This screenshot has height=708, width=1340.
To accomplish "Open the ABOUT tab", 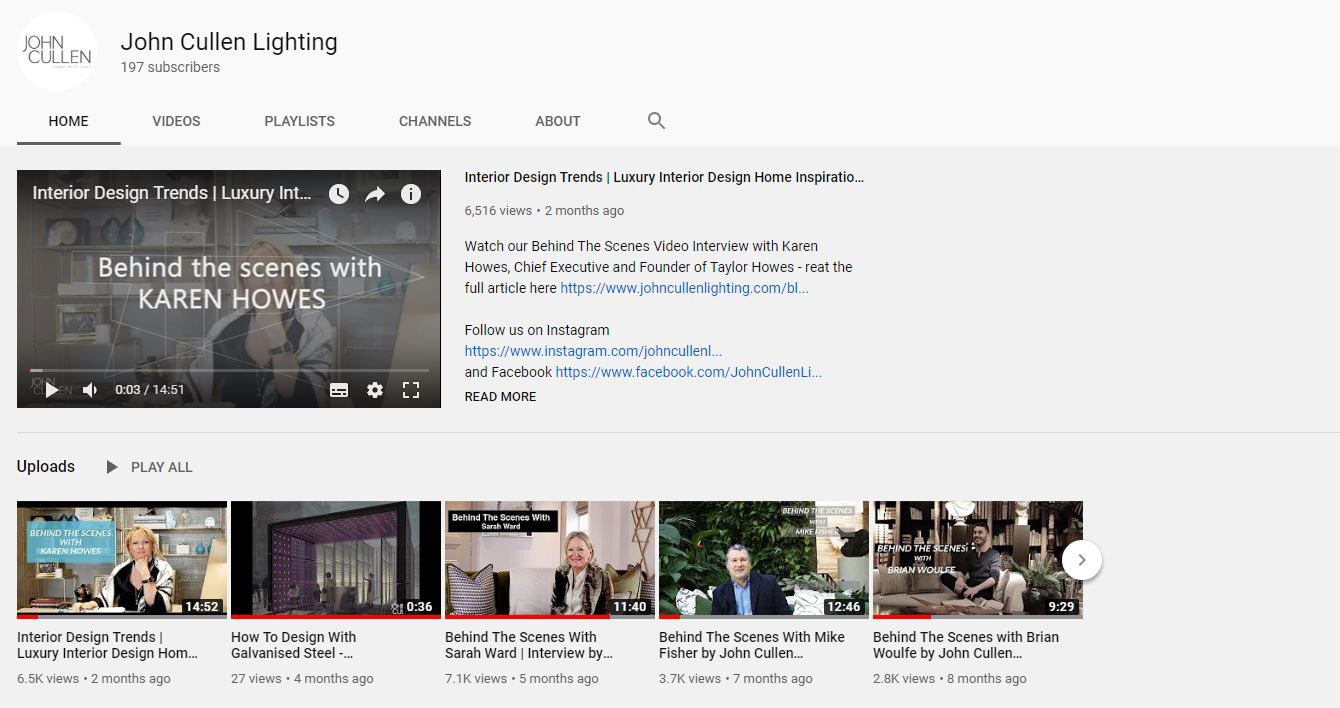I will [558, 121].
